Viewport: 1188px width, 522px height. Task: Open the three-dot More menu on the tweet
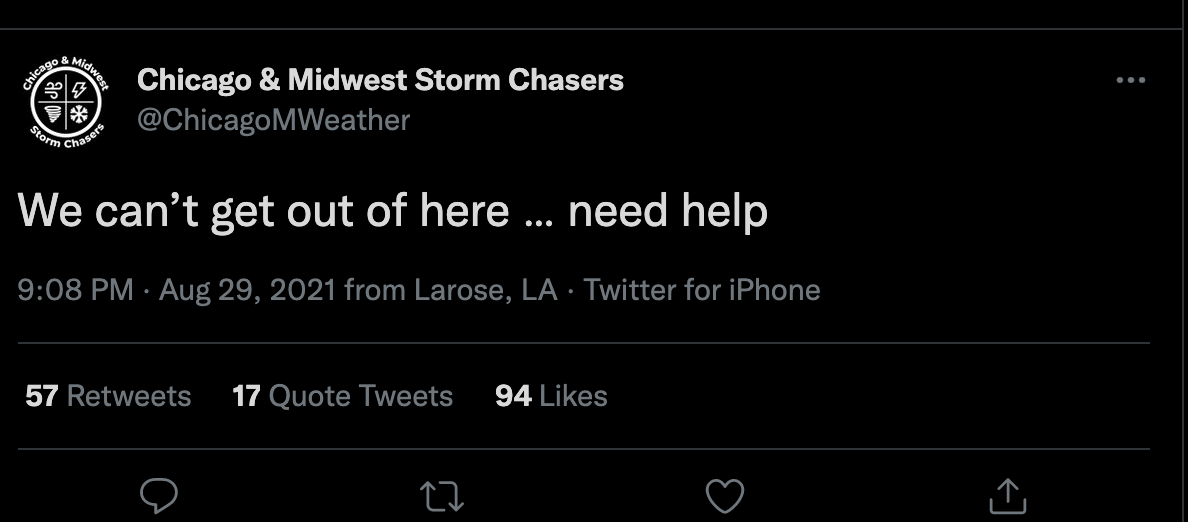(x=1130, y=80)
